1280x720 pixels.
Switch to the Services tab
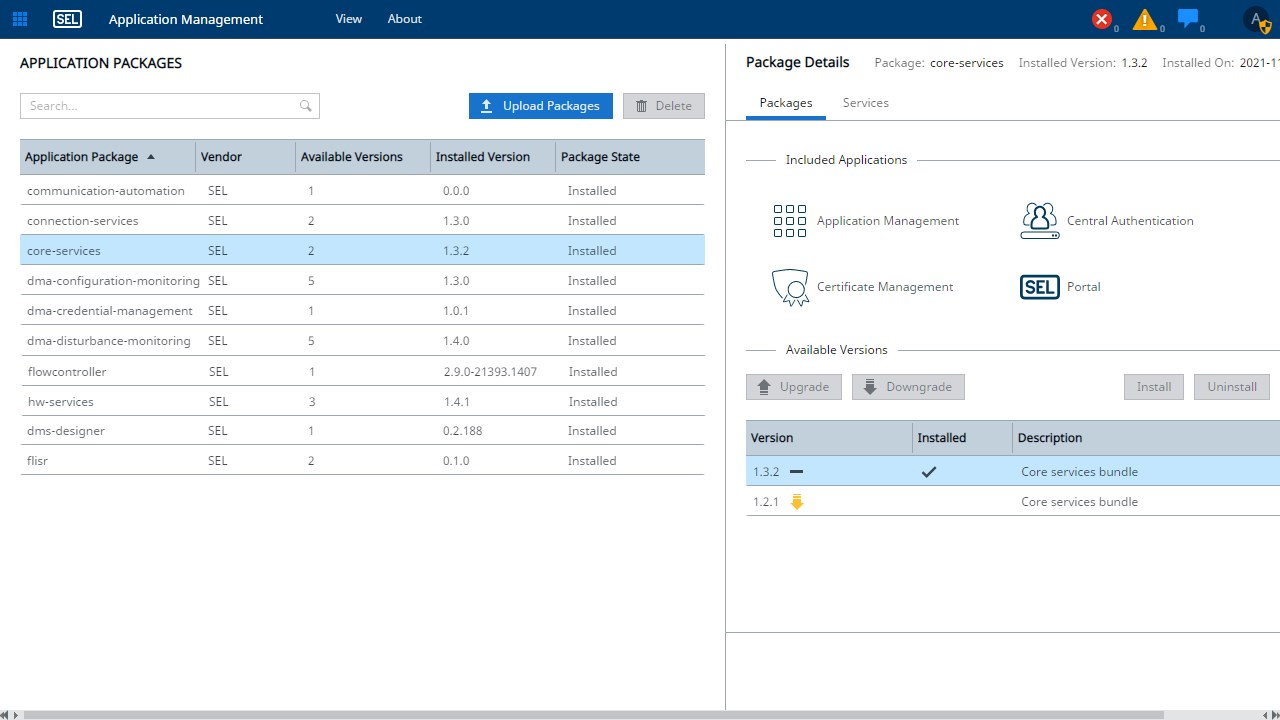pos(866,103)
